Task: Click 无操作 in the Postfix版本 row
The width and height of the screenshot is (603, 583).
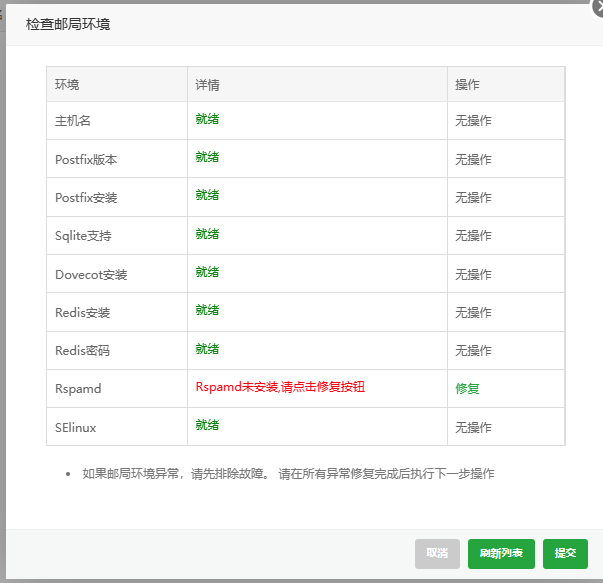Action: (473, 159)
